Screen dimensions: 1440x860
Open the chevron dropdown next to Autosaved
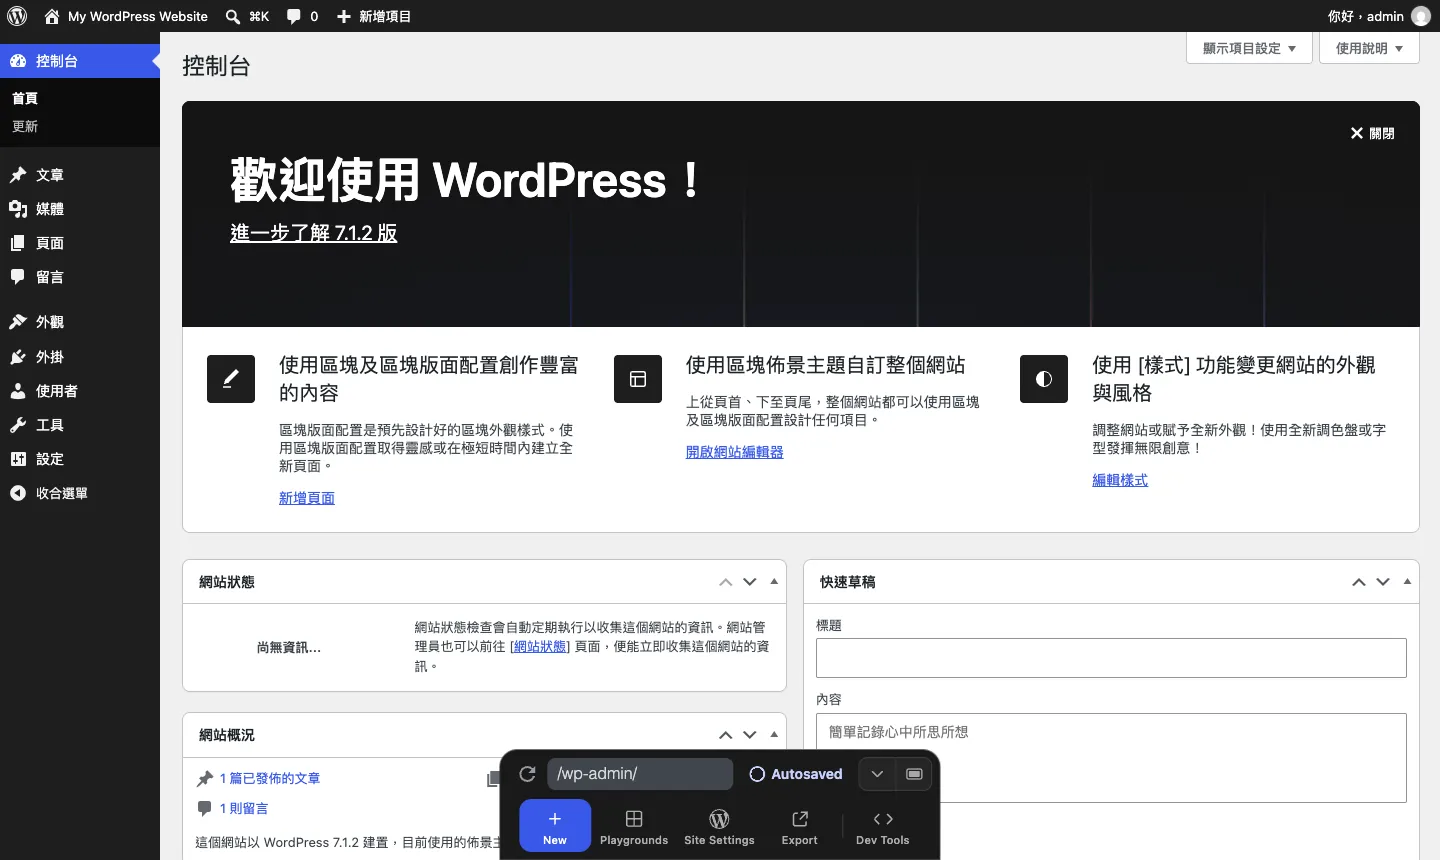(877, 774)
